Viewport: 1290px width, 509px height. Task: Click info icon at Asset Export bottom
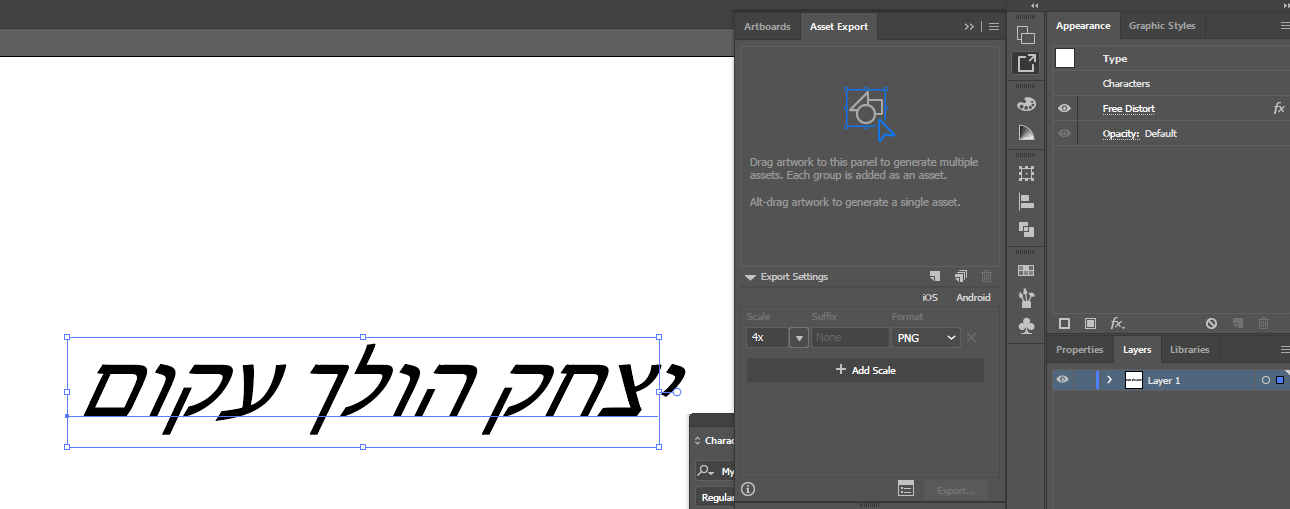(748, 489)
